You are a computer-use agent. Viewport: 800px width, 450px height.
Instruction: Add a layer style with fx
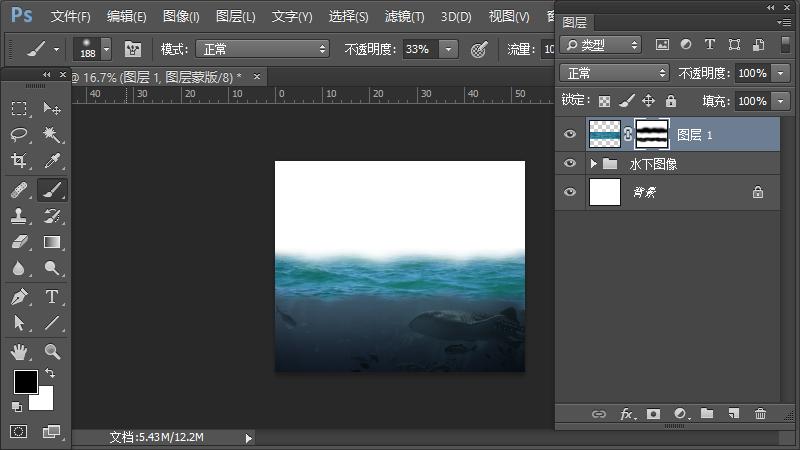pyautogui.click(x=627, y=414)
